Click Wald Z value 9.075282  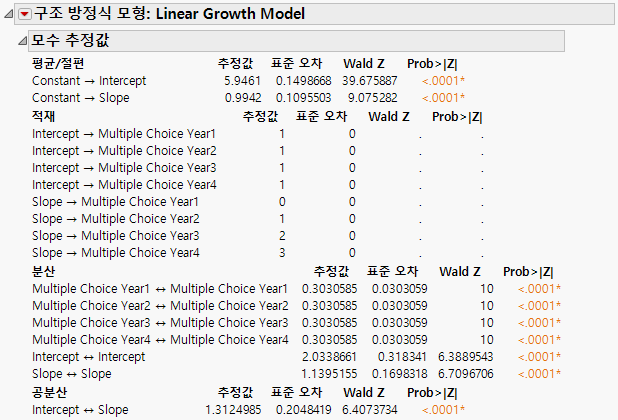point(372,98)
